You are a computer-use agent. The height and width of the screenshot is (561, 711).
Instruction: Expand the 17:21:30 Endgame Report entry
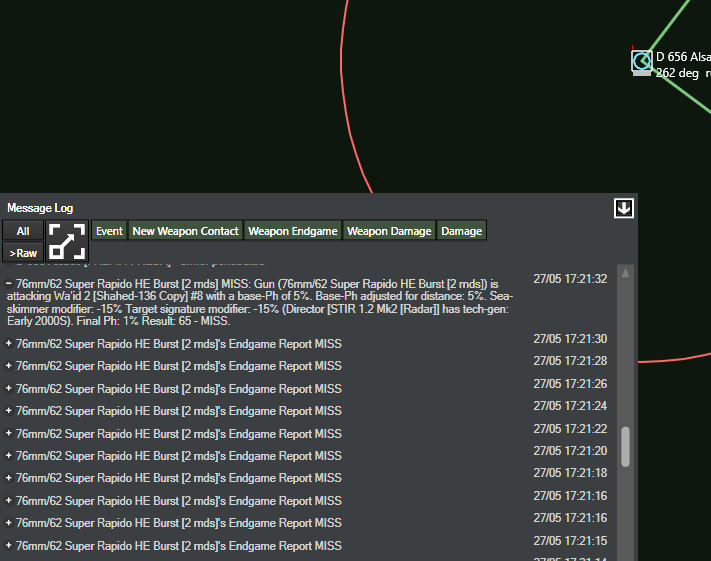click(8, 343)
